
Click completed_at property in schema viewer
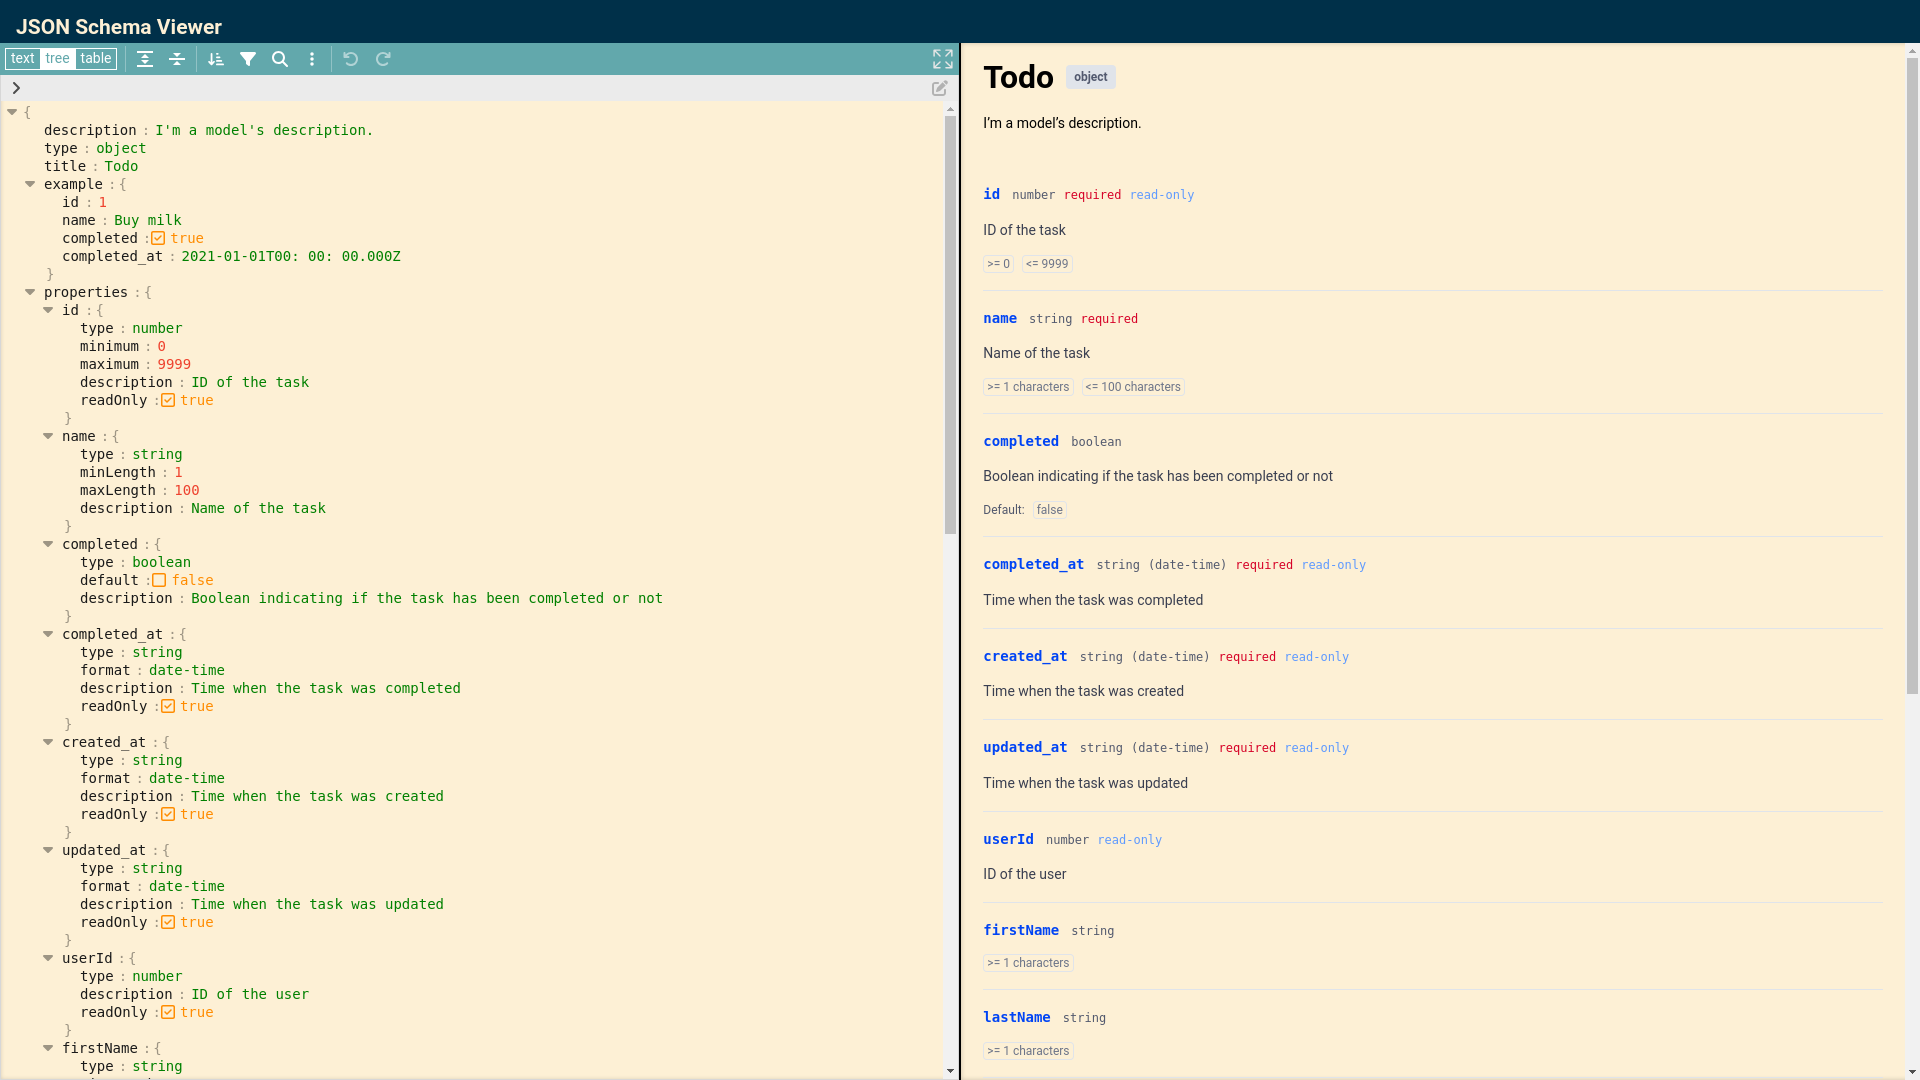coord(1033,564)
